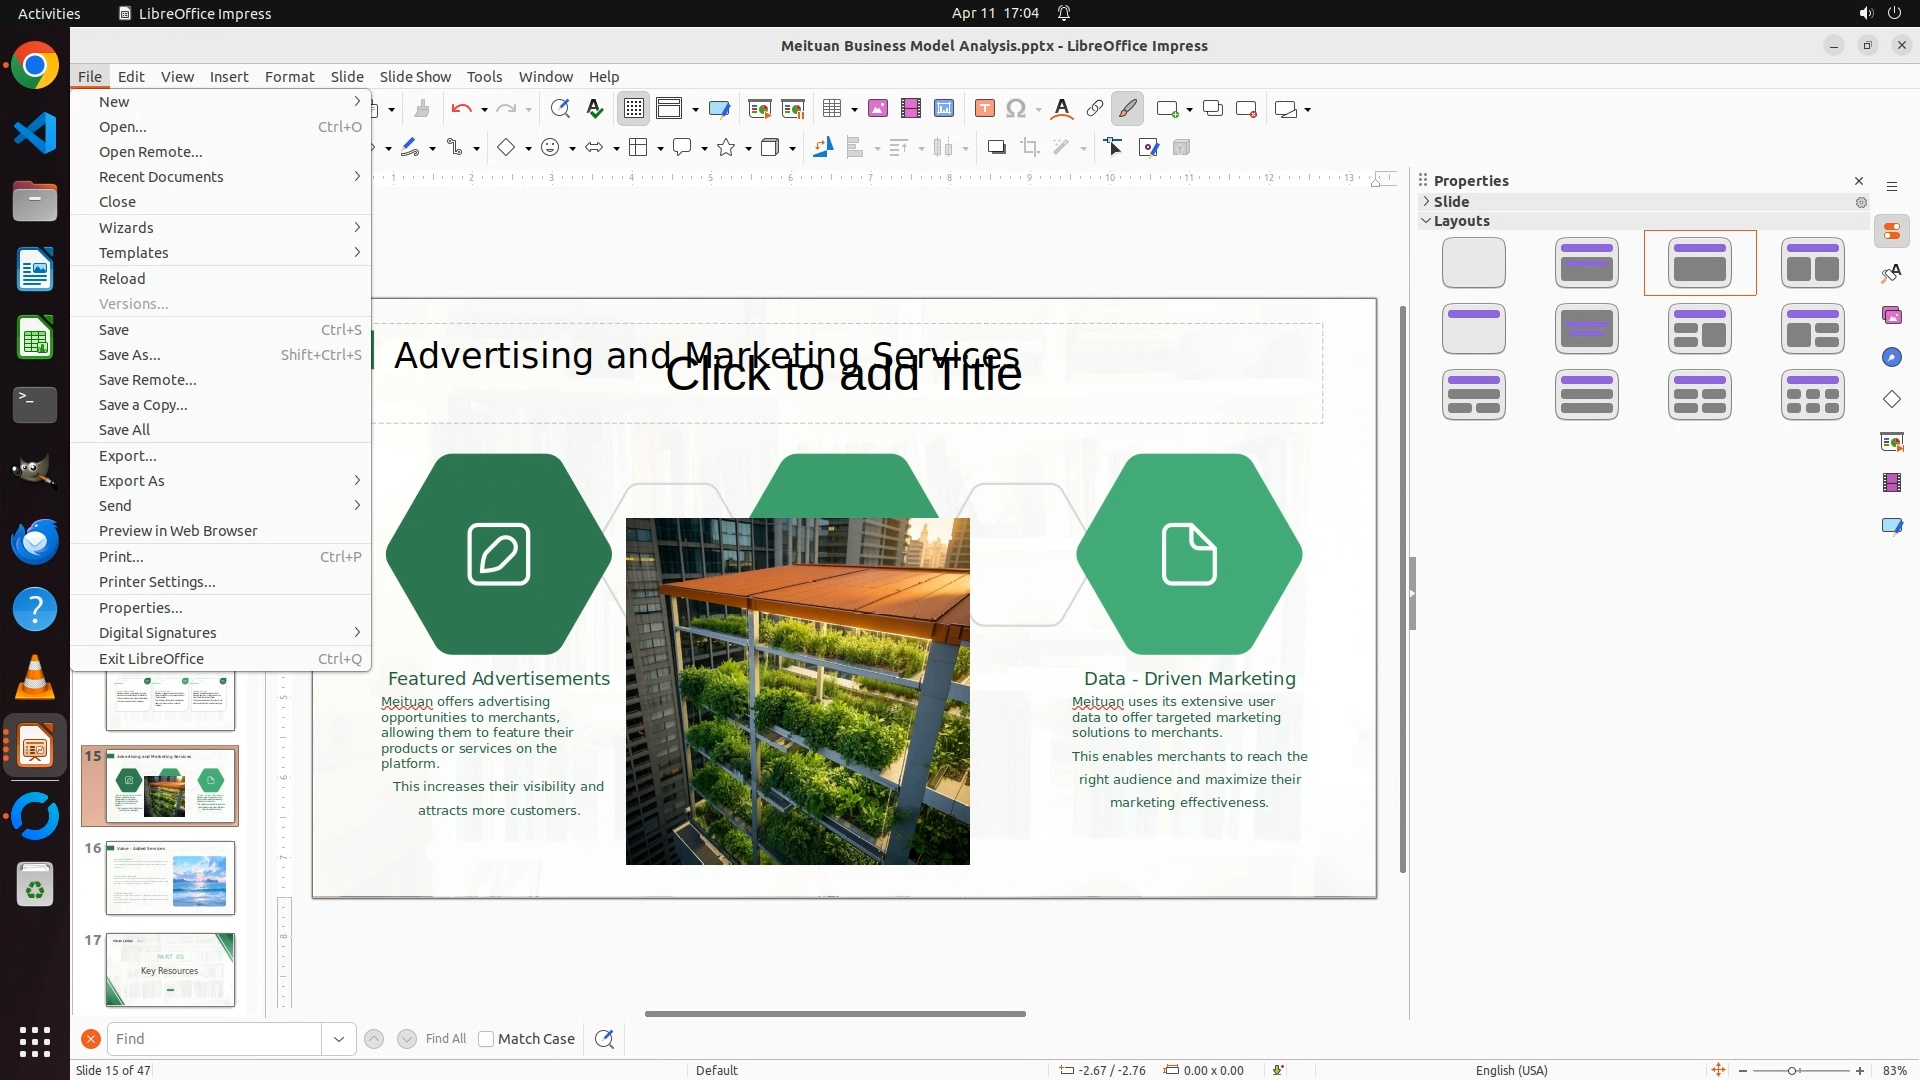
Task: Click the Find All button
Action: (x=445, y=1039)
